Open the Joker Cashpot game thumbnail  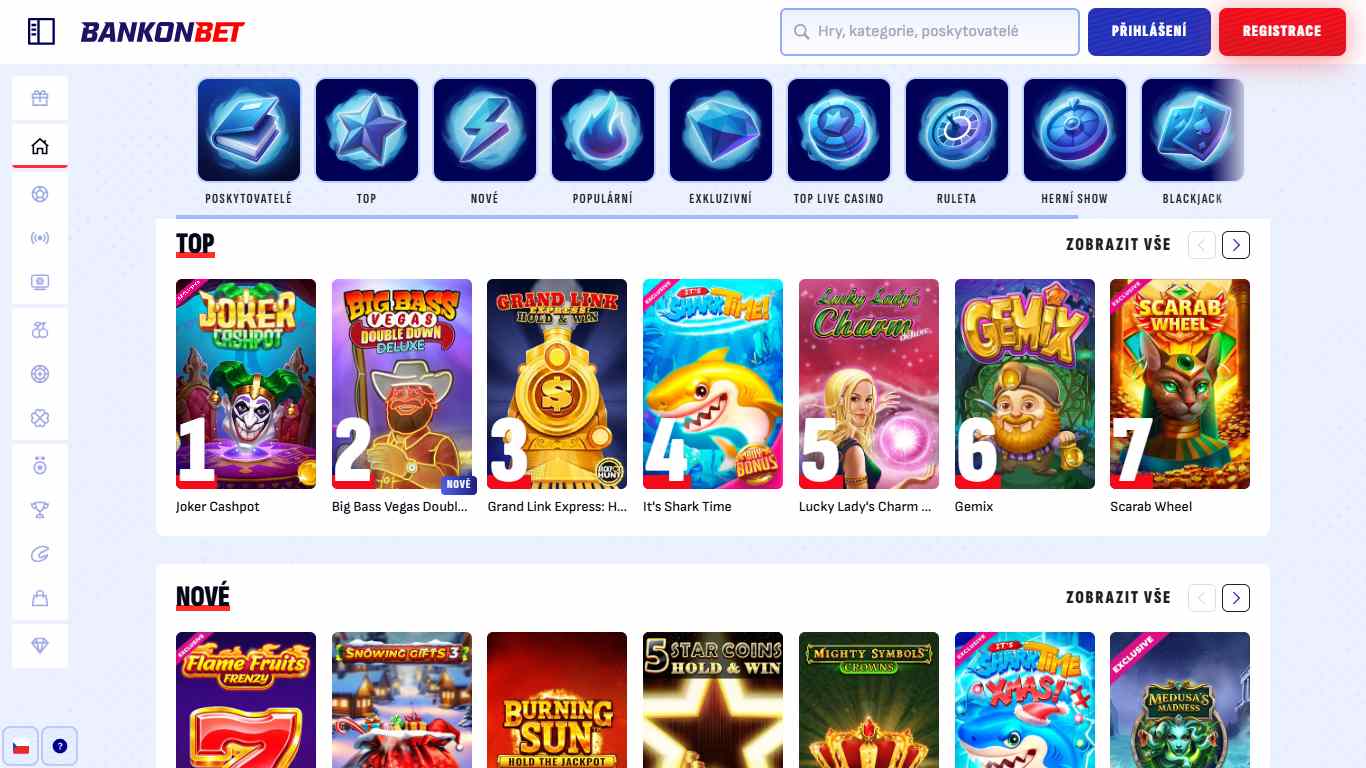246,384
